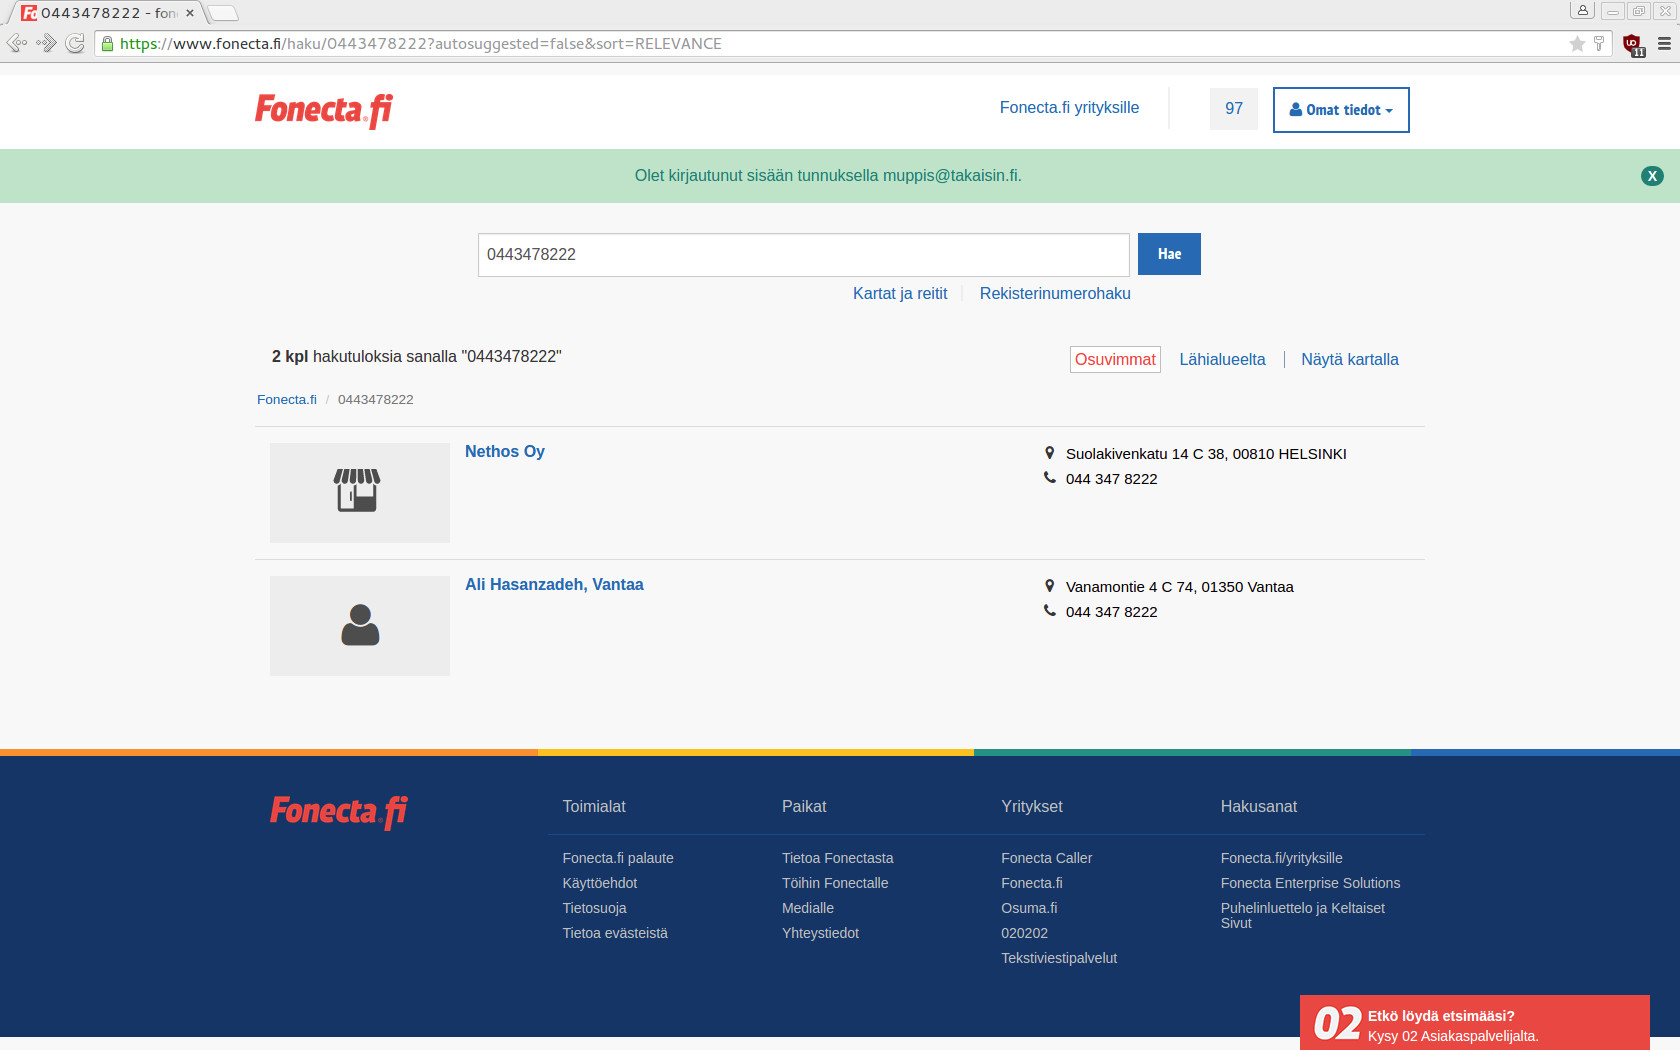Open the 02 Asiakaspalvelu help banner
This screenshot has height=1050, width=1680.
point(1474,1022)
